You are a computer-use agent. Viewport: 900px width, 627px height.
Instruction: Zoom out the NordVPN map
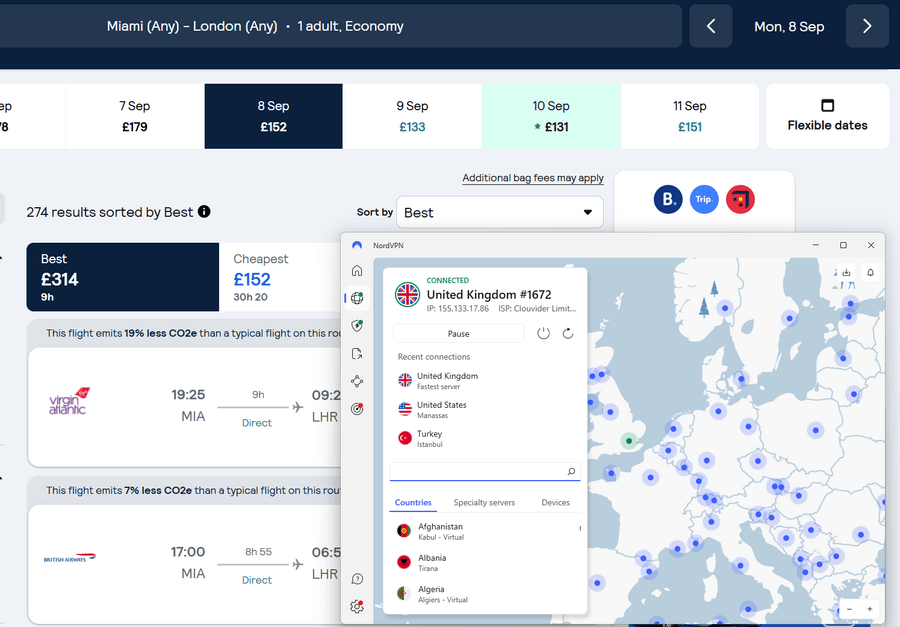coord(849,609)
